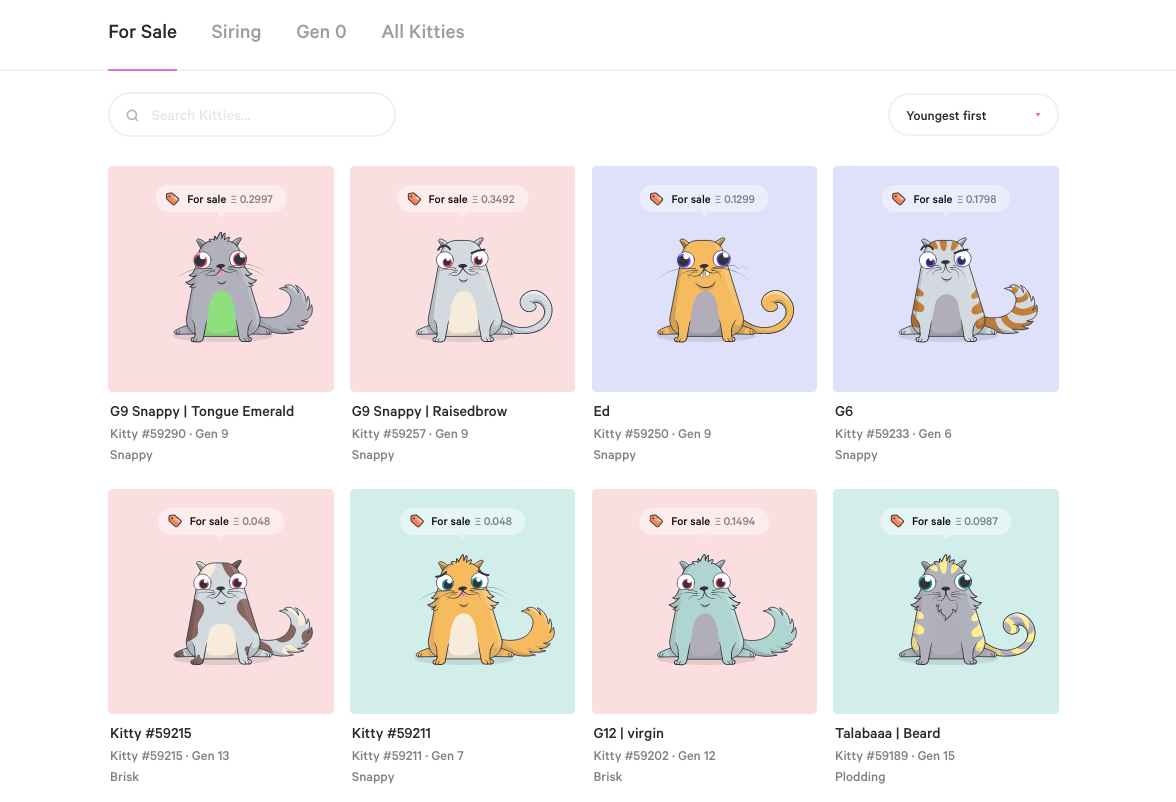Click price tag icon on 0.1798 kitty

click(x=898, y=199)
